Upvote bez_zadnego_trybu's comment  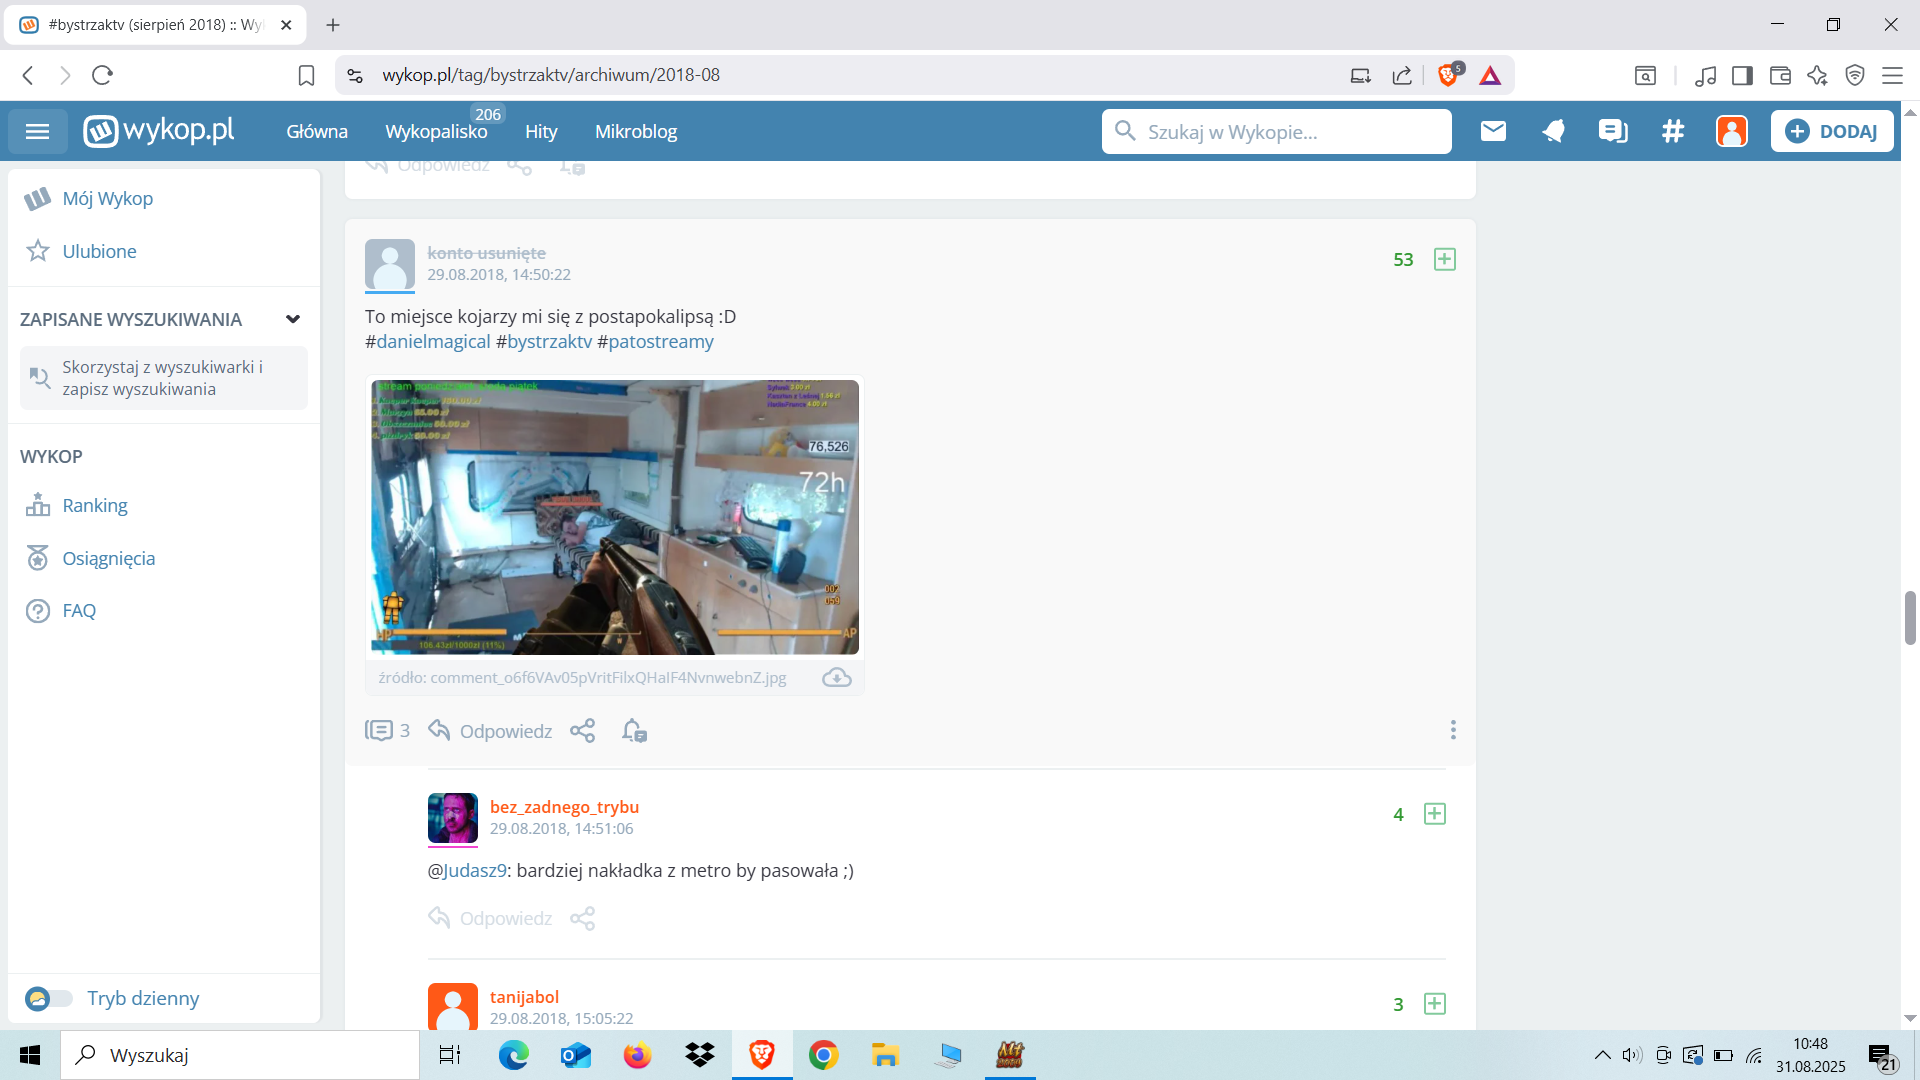pos(1434,814)
